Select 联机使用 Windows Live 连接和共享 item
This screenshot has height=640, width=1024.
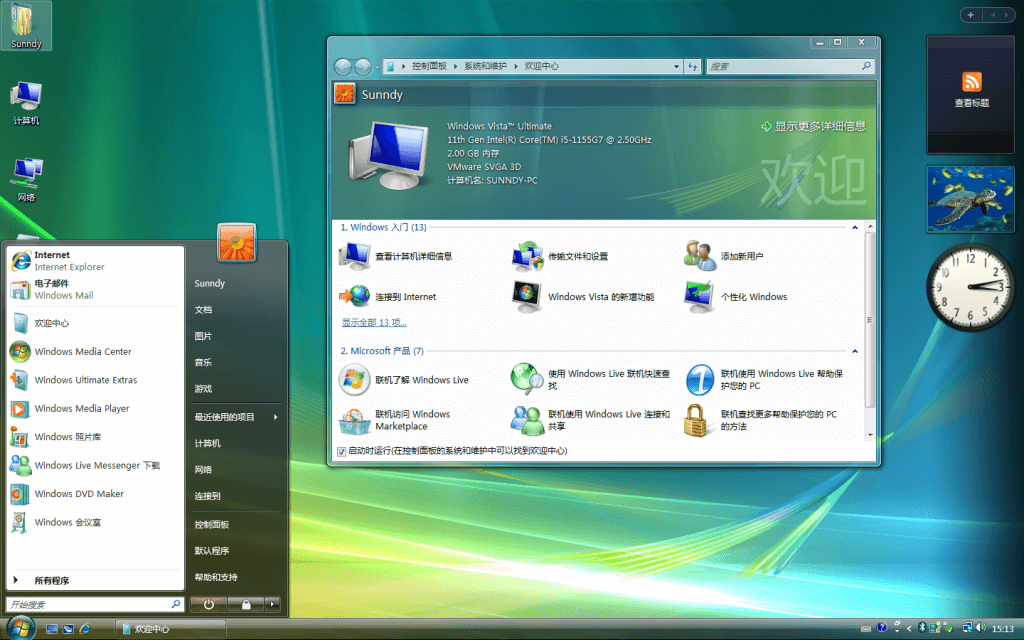coord(591,420)
